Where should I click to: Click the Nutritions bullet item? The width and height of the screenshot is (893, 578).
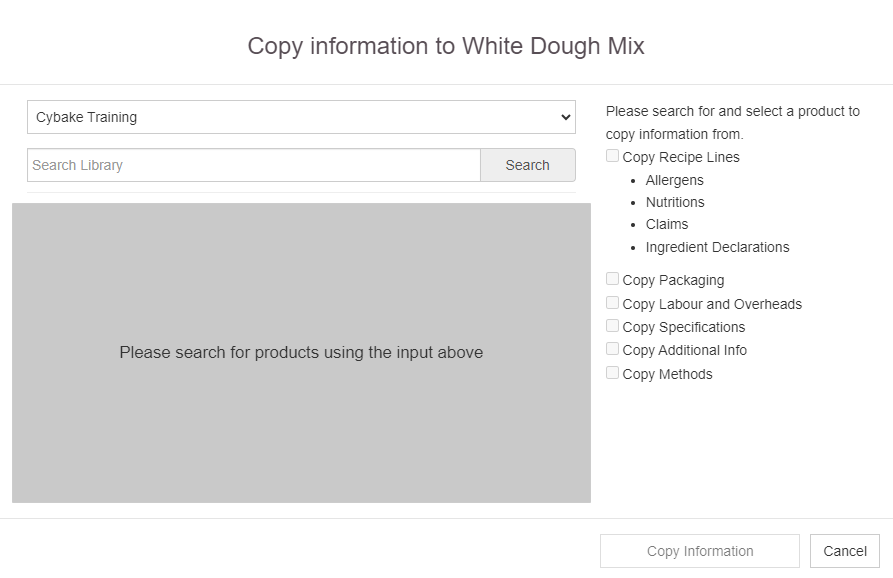(x=675, y=202)
